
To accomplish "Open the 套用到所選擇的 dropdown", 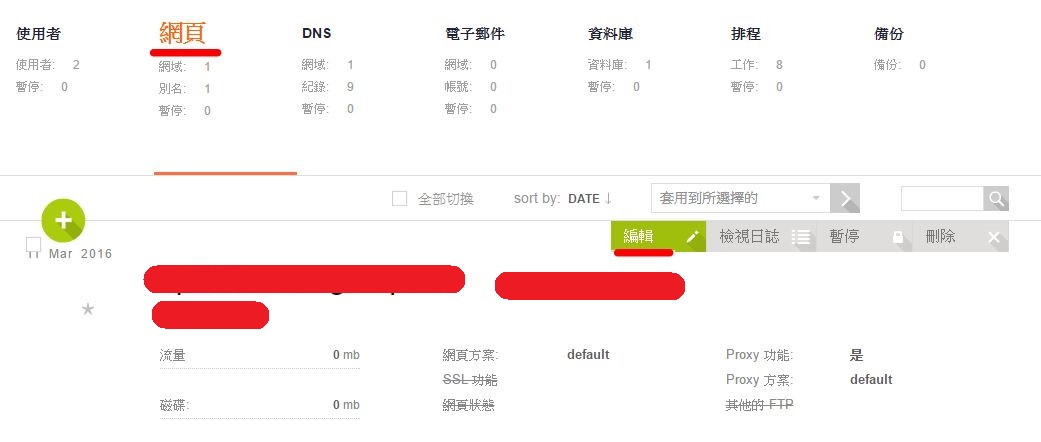I will [740, 198].
